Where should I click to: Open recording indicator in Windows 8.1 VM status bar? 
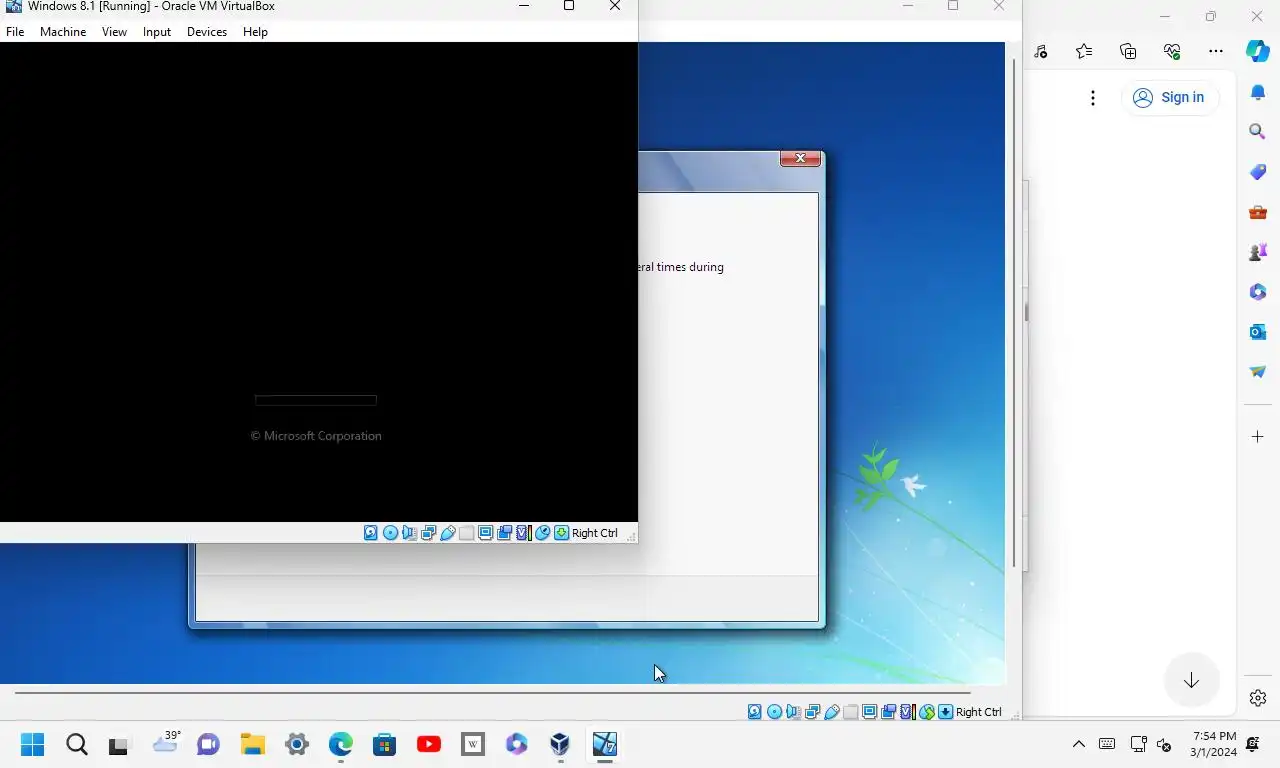click(x=505, y=533)
